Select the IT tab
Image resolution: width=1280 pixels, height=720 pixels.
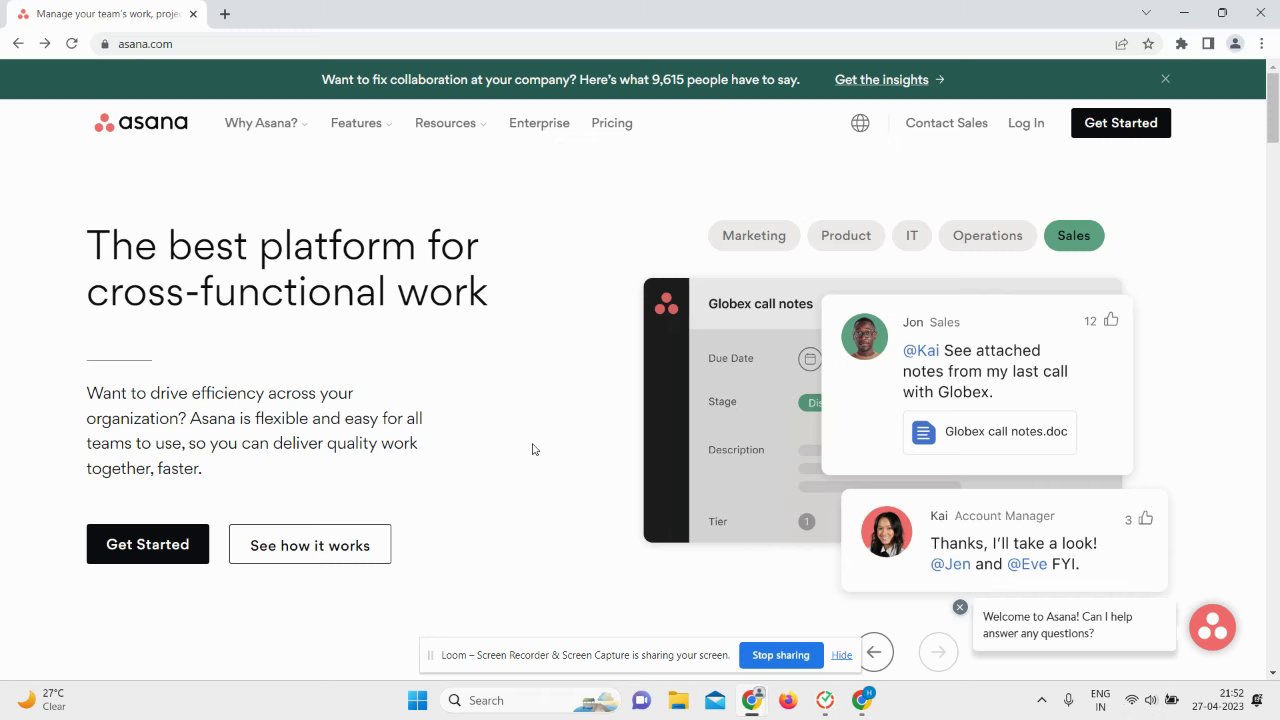coord(912,236)
